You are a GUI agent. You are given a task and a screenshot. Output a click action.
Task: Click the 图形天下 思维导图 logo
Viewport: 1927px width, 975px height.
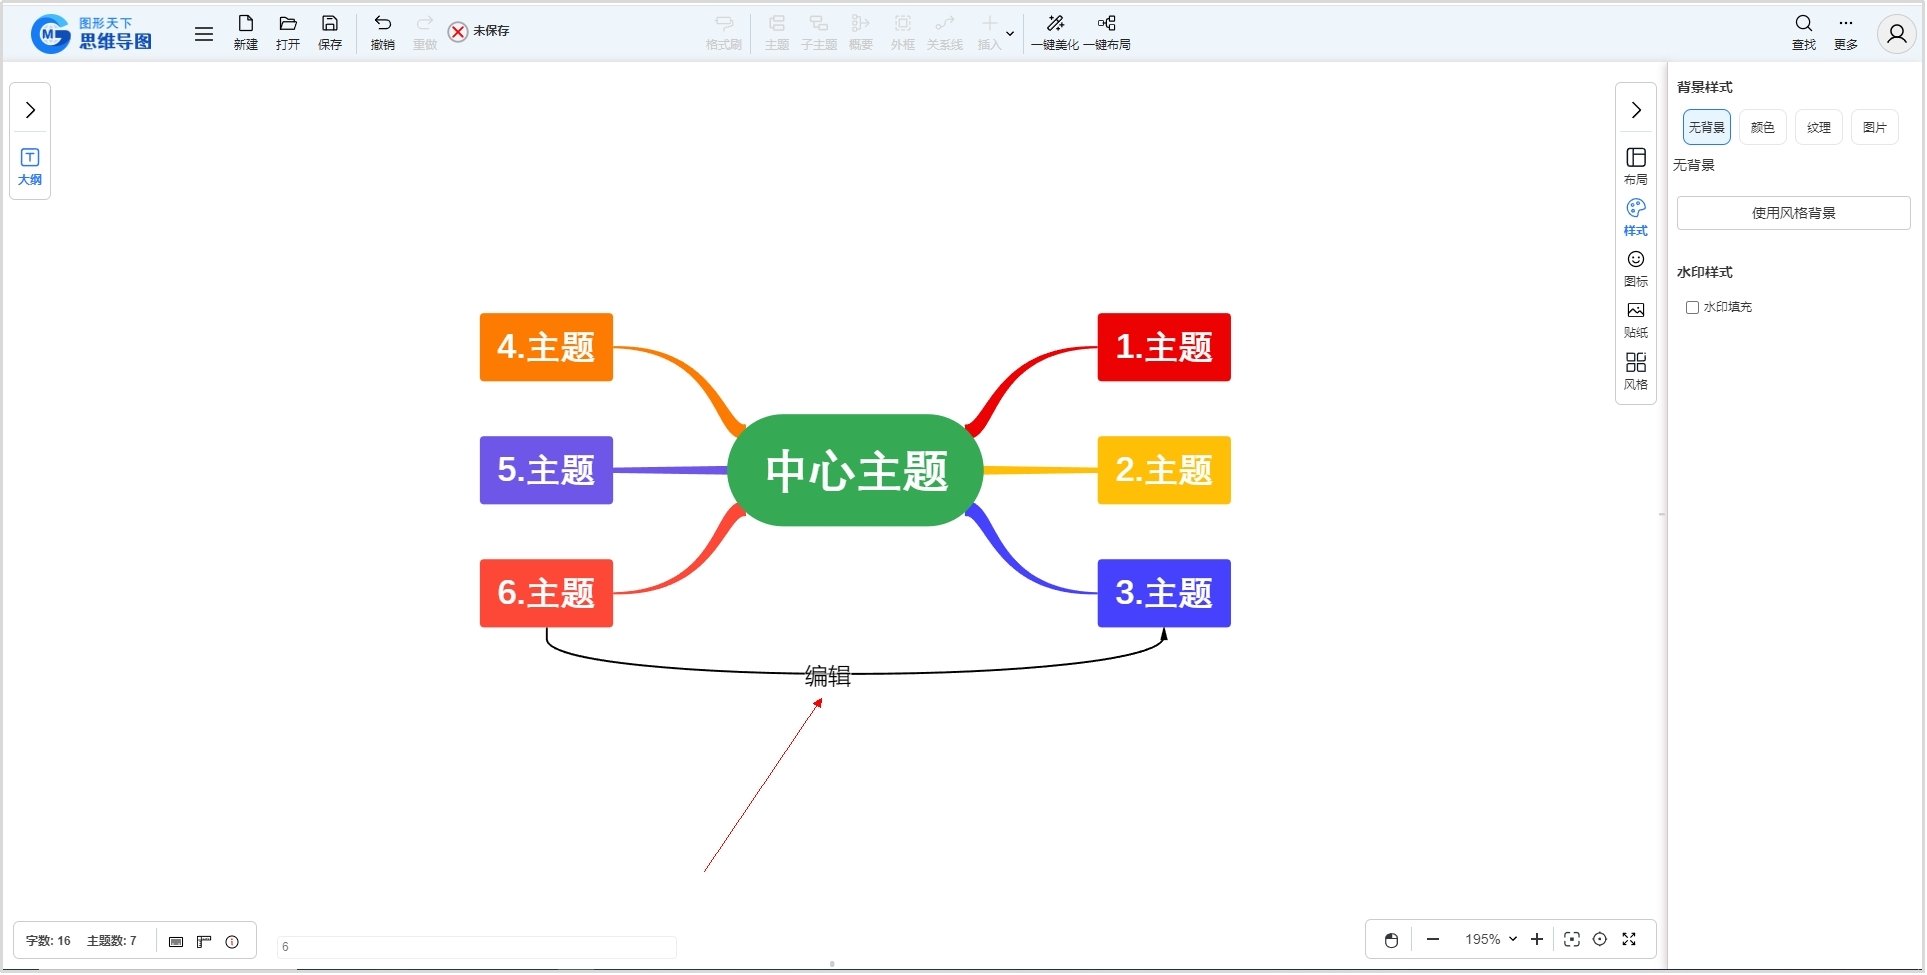coord(92,34)
